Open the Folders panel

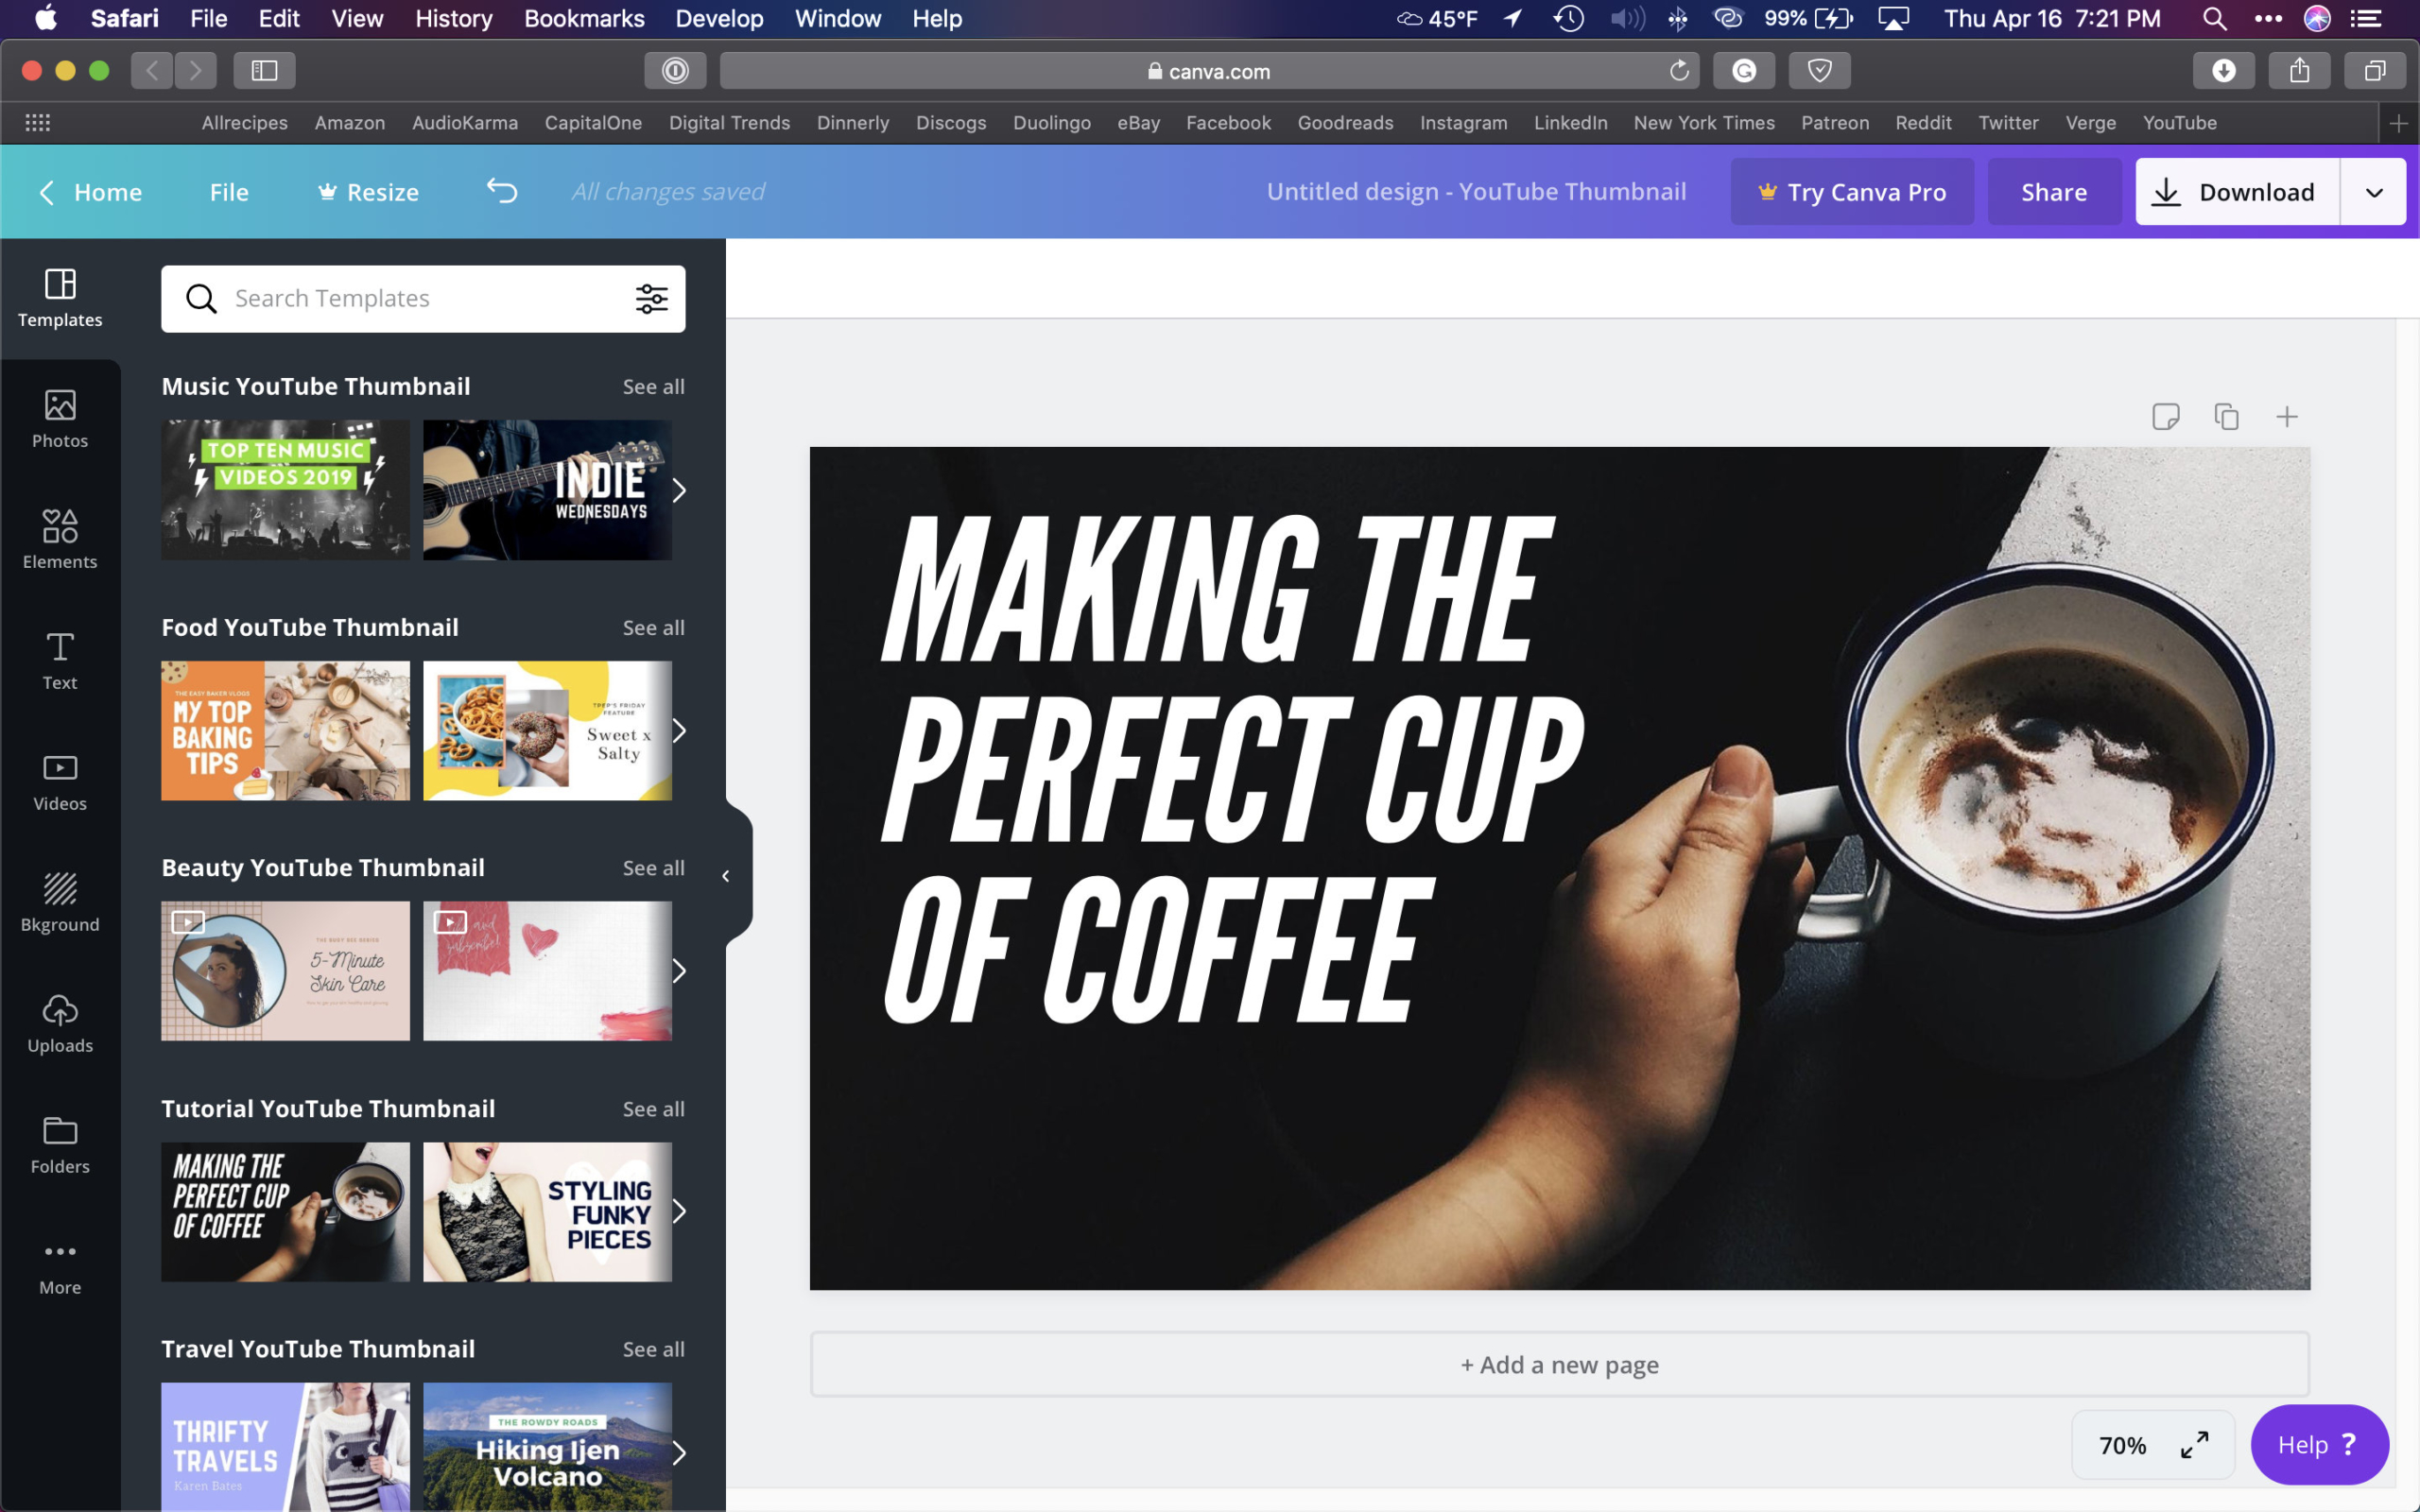click(x=60, y=1143)
